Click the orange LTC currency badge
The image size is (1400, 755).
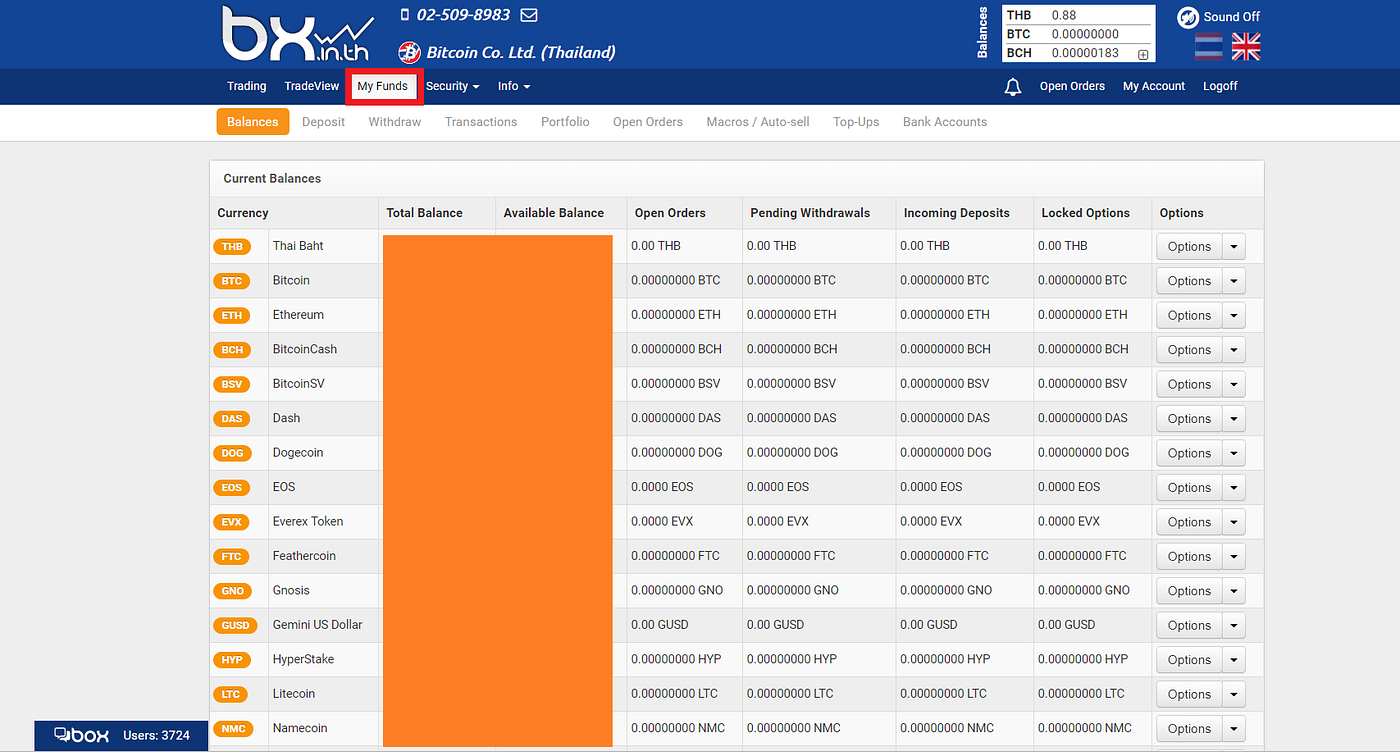pyautogui.click(x=232, y=694)
